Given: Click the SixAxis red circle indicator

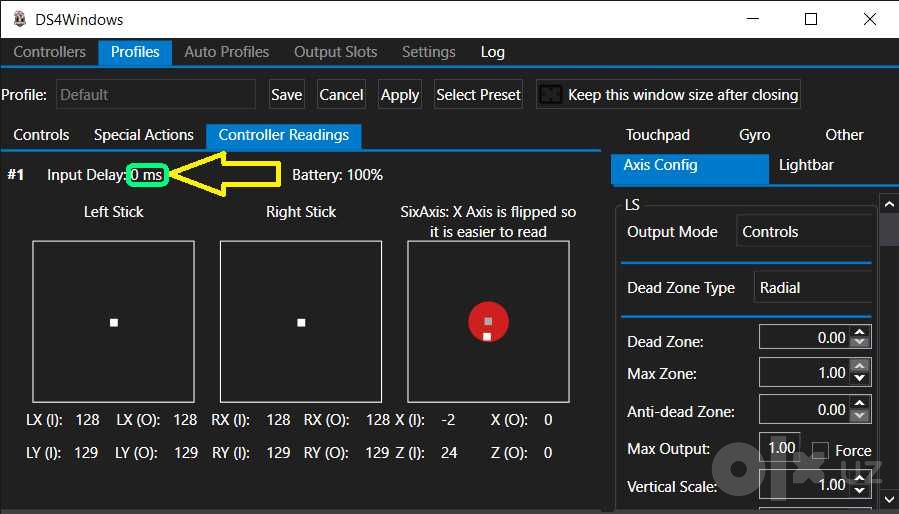Looking at the screenshot, I should point(488,322).
